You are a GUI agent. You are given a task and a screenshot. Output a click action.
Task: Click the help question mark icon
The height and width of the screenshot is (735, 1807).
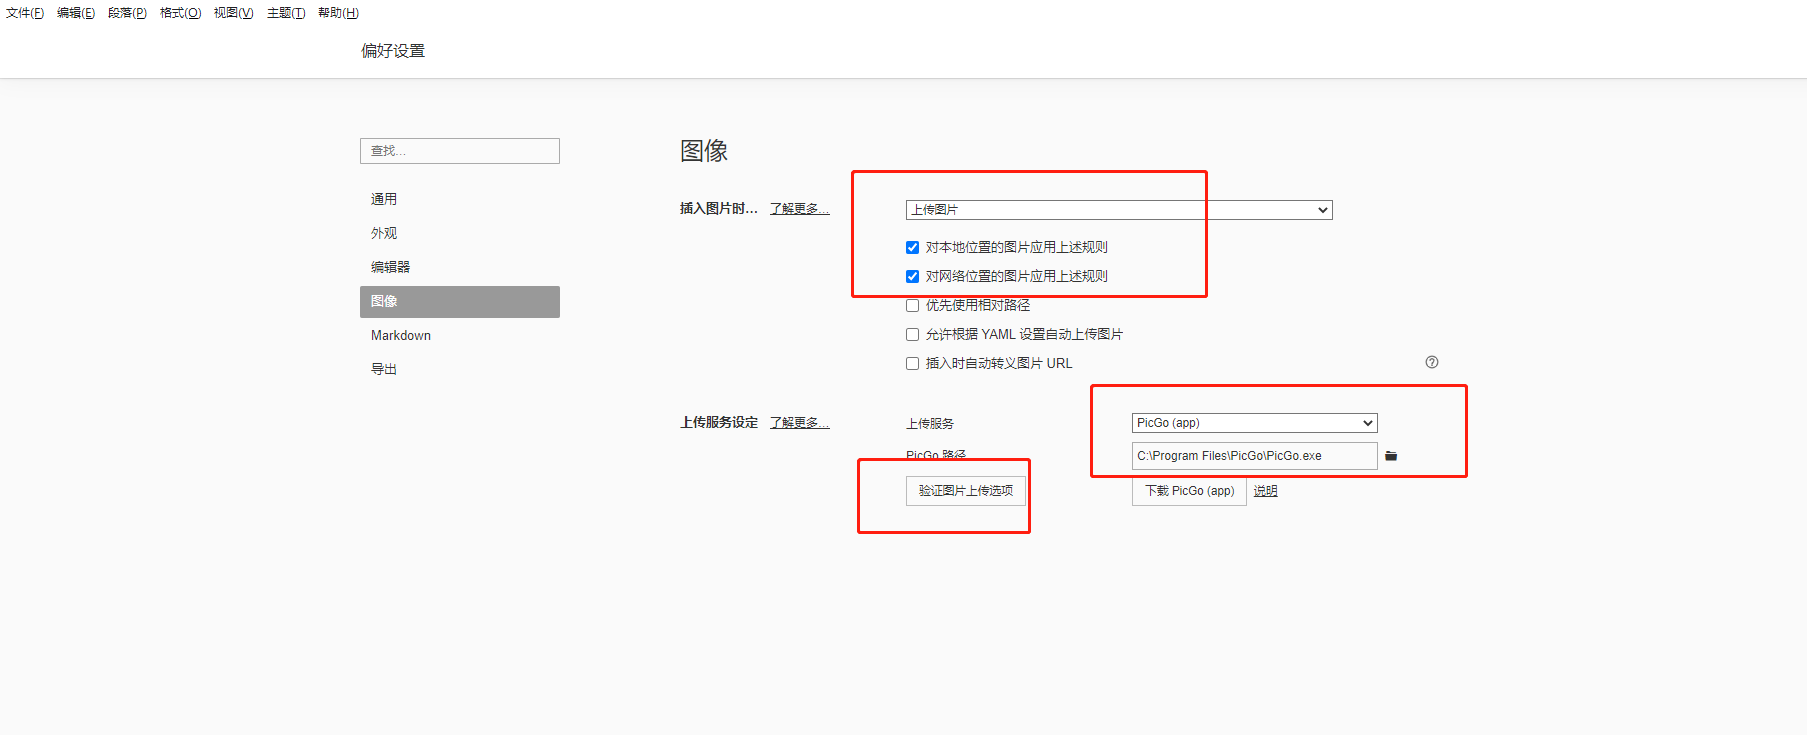(x=1431, y=362)
